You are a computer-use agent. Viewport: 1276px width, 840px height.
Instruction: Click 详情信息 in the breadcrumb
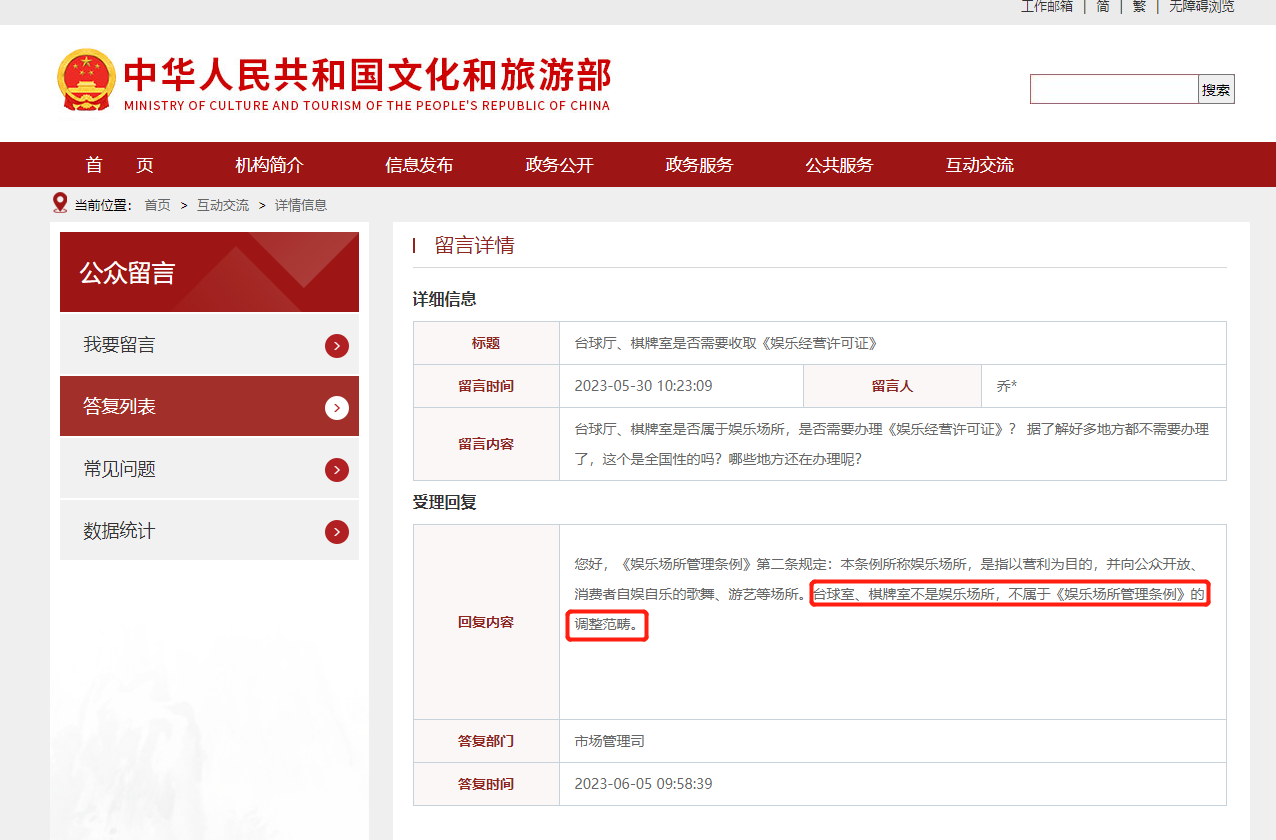(x=301, y=205)
